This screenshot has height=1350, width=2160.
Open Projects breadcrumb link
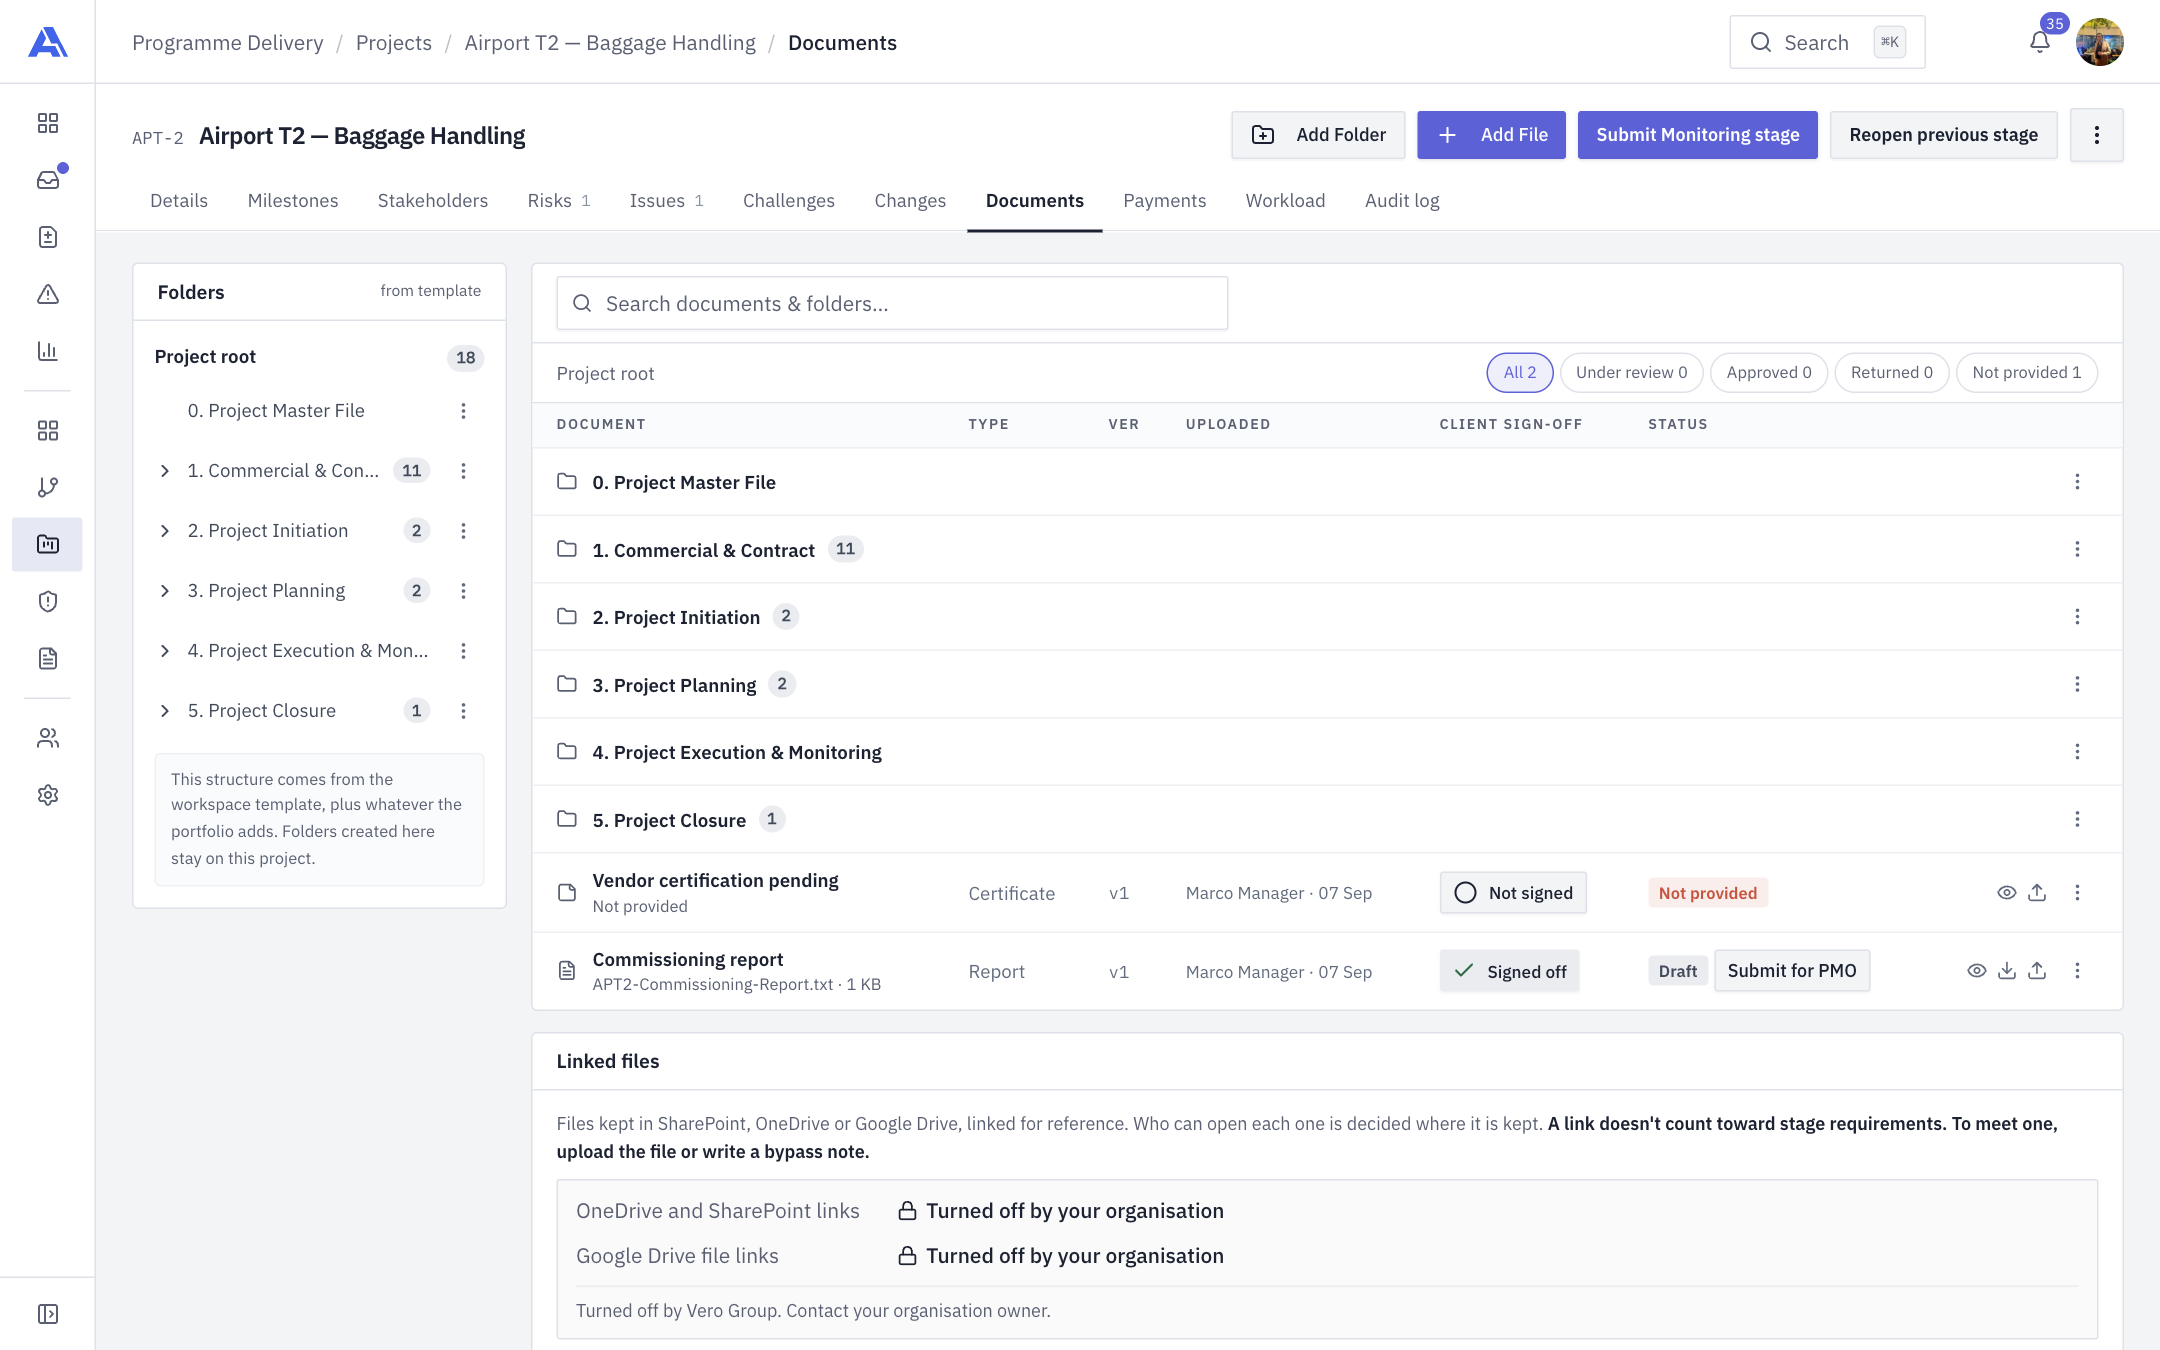[x=394, y=43]
